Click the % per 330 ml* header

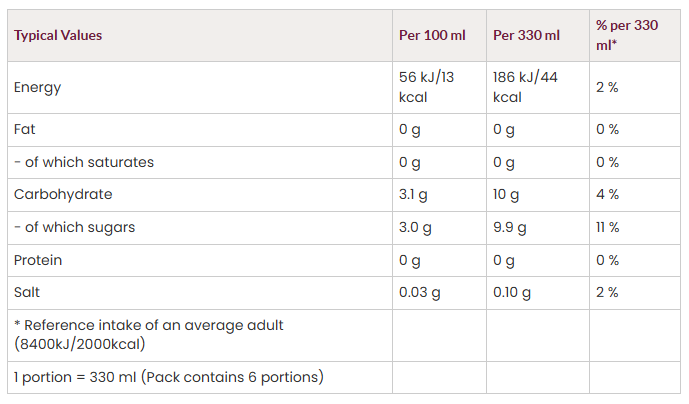click(626, 35)
